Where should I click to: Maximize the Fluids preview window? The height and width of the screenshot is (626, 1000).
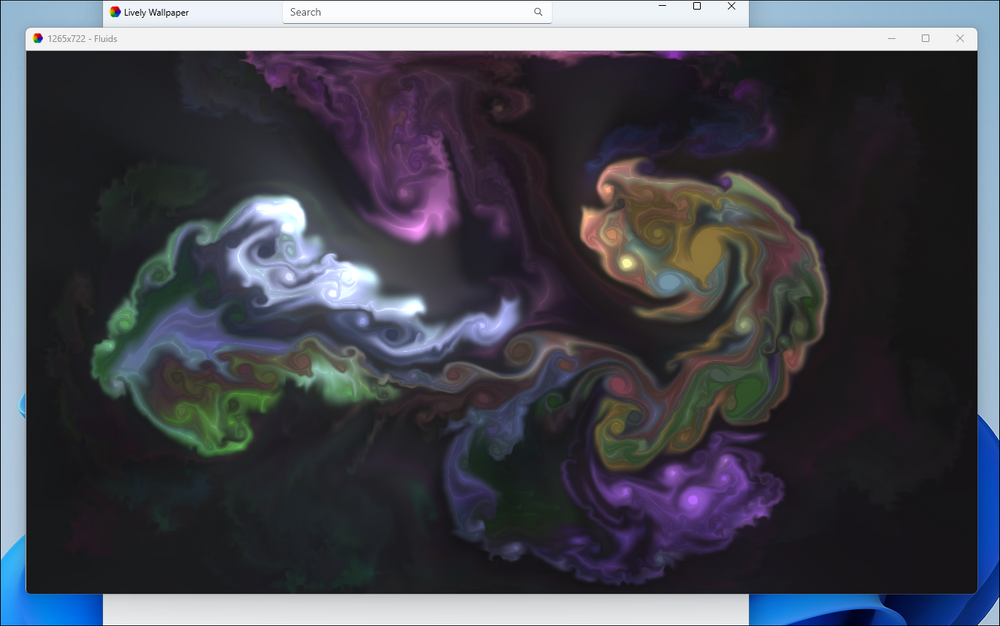[925, 38]
